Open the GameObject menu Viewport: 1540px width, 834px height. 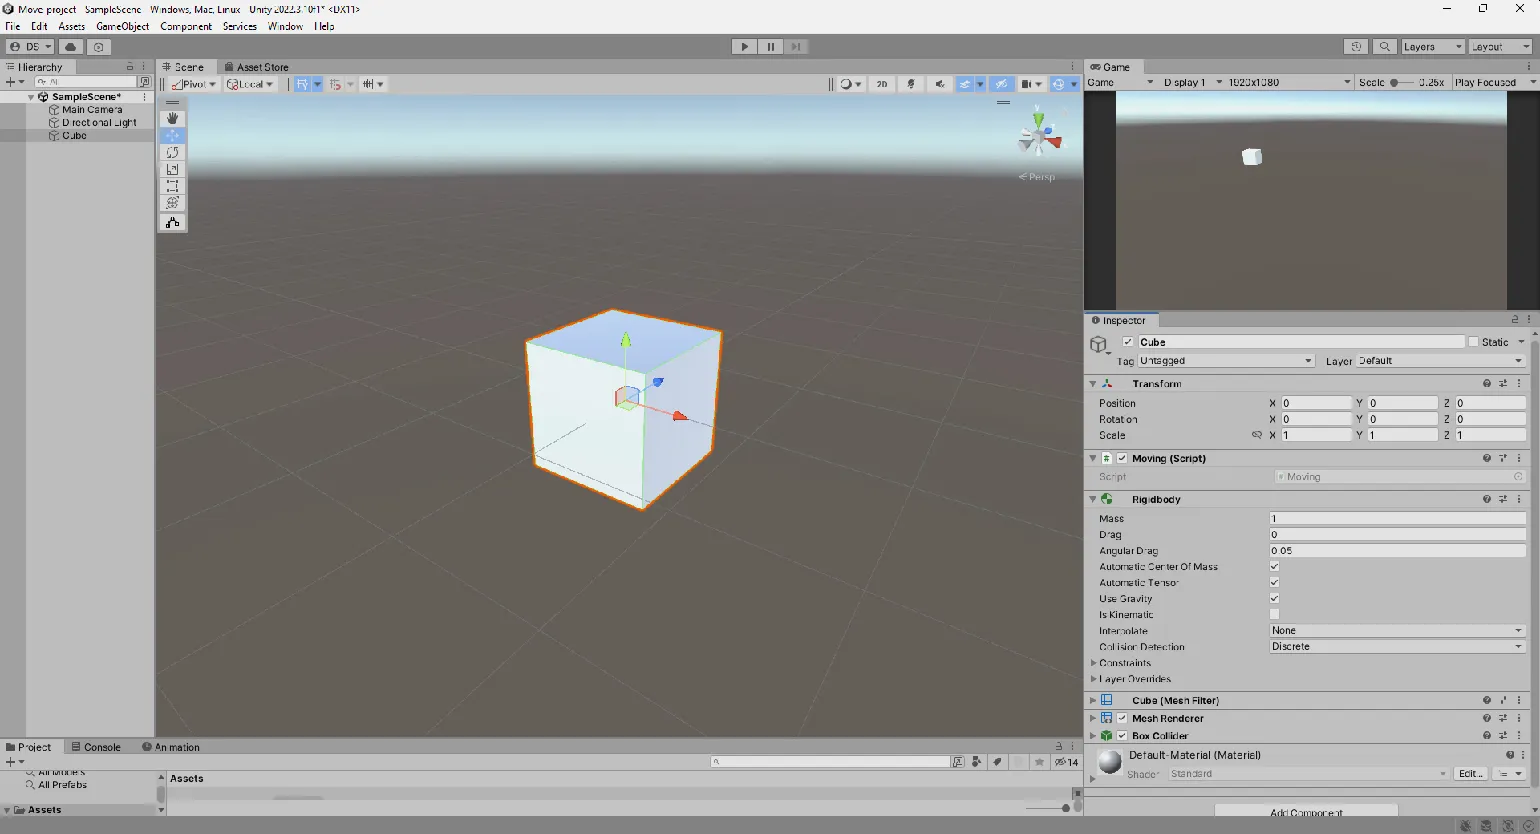(122, 27)
